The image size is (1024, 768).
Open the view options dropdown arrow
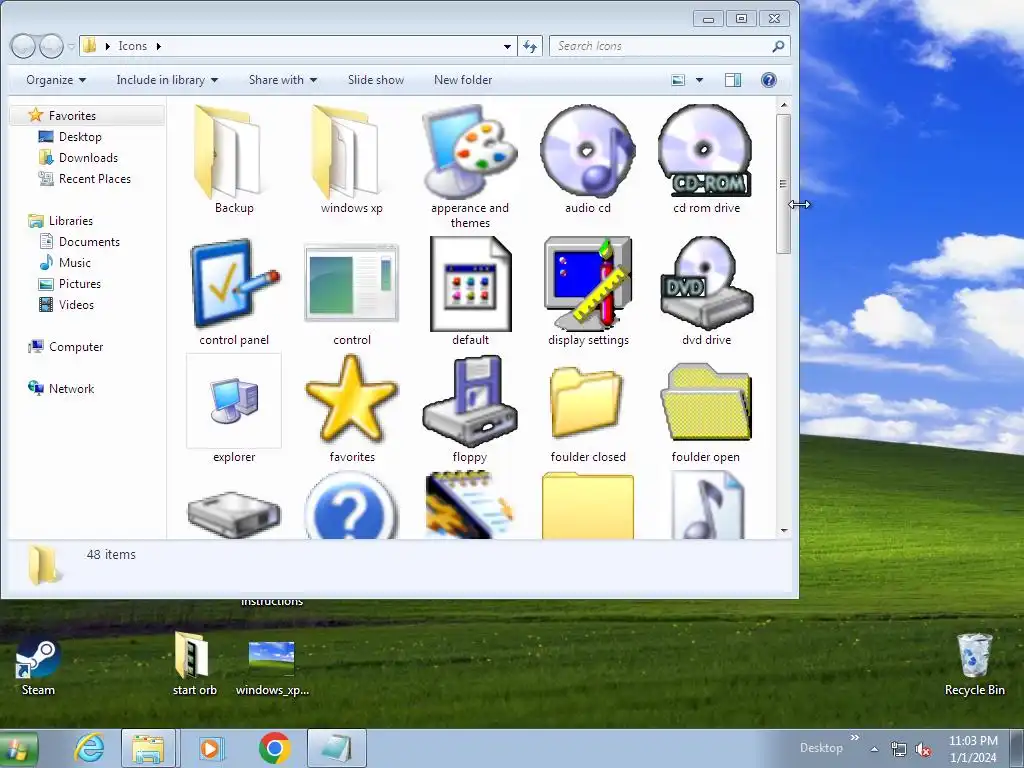coord(699,80)
